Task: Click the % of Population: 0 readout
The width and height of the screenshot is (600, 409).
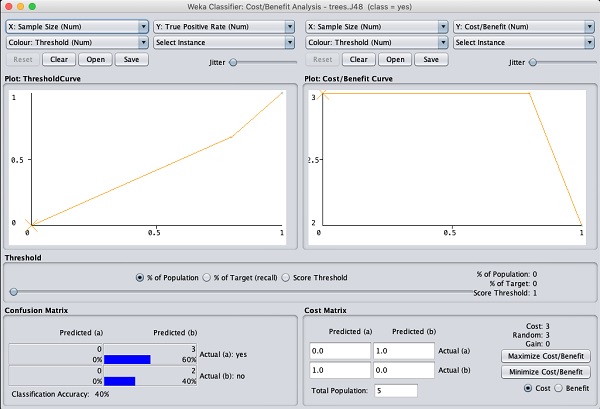Action: (x=507, y=274)
